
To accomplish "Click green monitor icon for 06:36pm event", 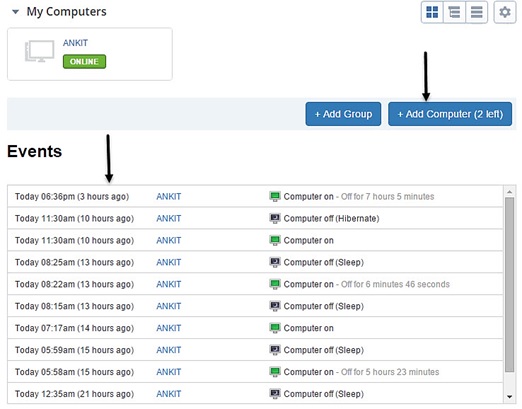I will click(275, 196).
